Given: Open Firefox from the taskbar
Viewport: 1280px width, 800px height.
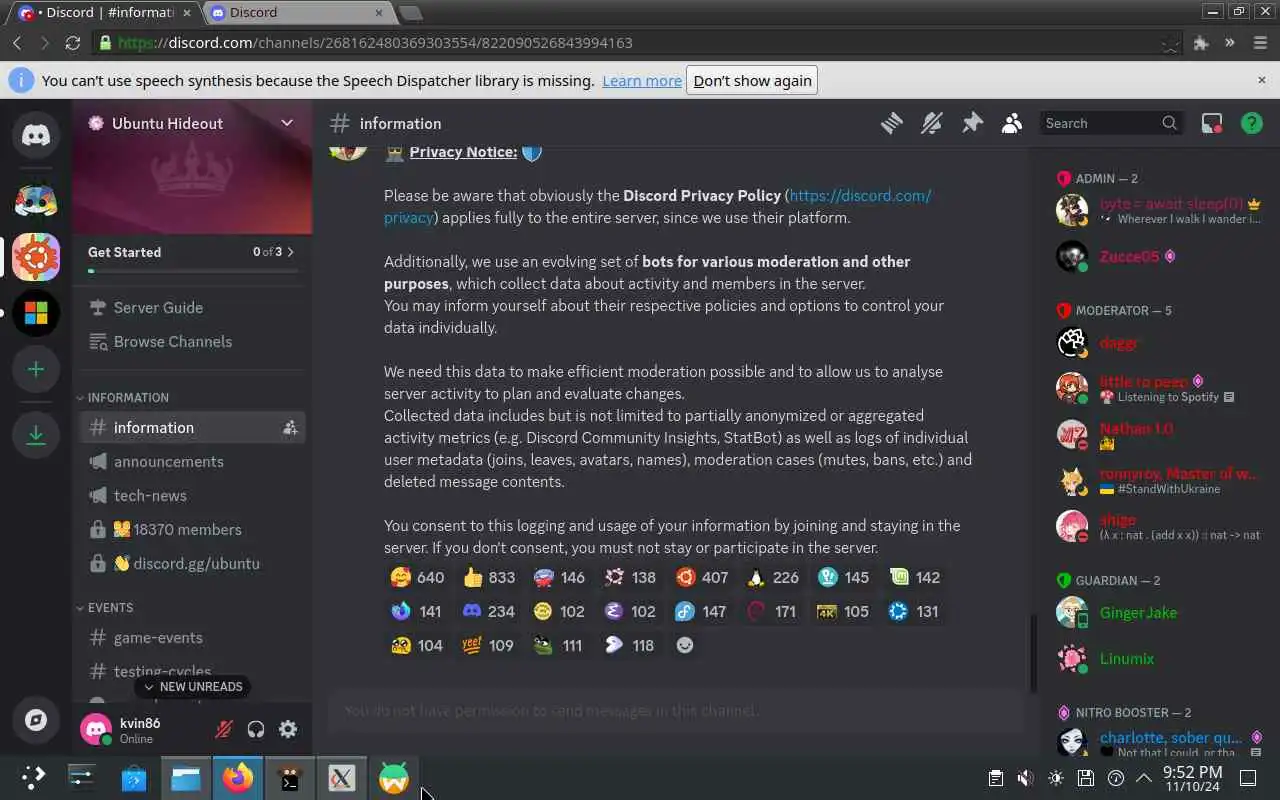Looking at the screenshot, I should pyautogui.click(x=238, y=778).
